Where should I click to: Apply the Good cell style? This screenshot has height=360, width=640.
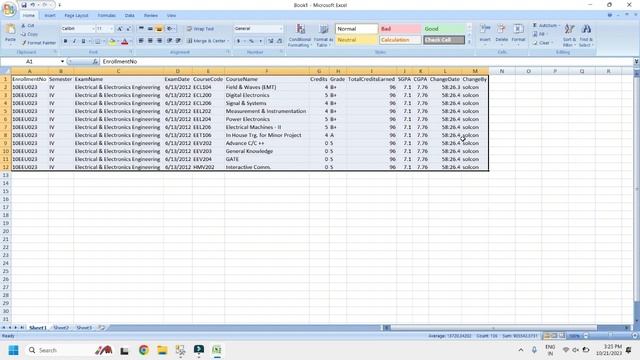pyautogui.click(x=444, y=29)
